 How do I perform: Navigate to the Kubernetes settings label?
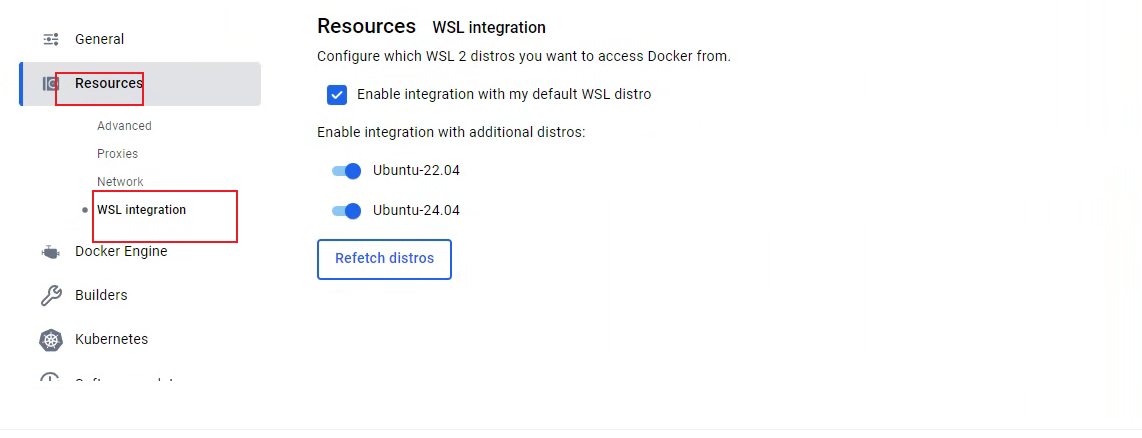[111, 340]
